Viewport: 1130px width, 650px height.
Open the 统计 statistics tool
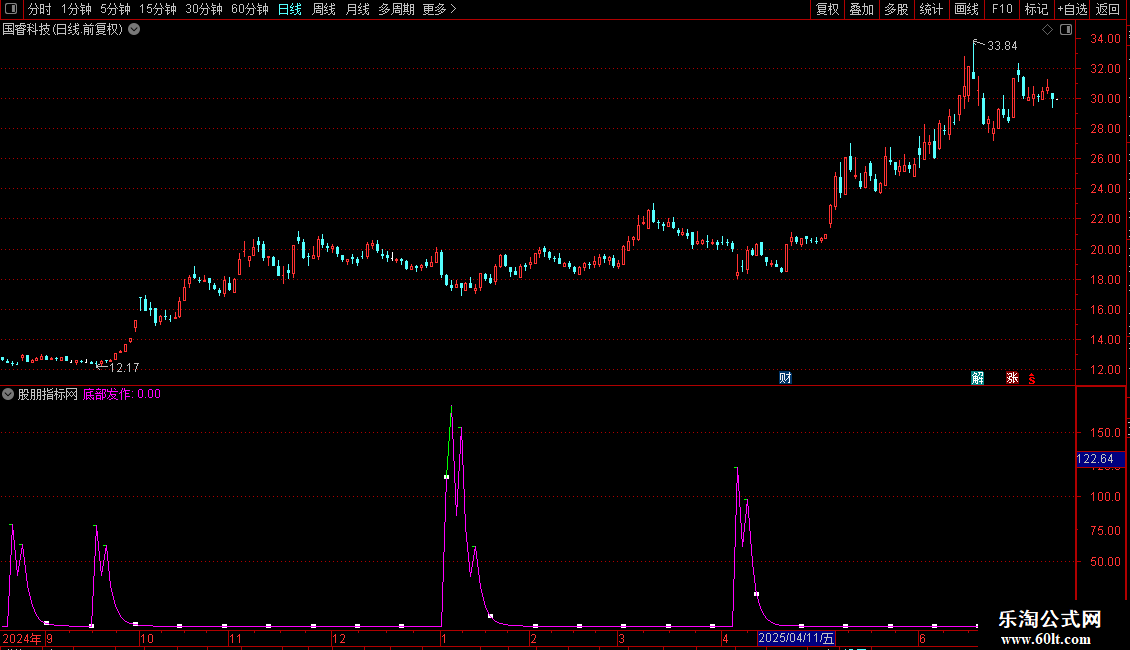[x=930, y=9]
